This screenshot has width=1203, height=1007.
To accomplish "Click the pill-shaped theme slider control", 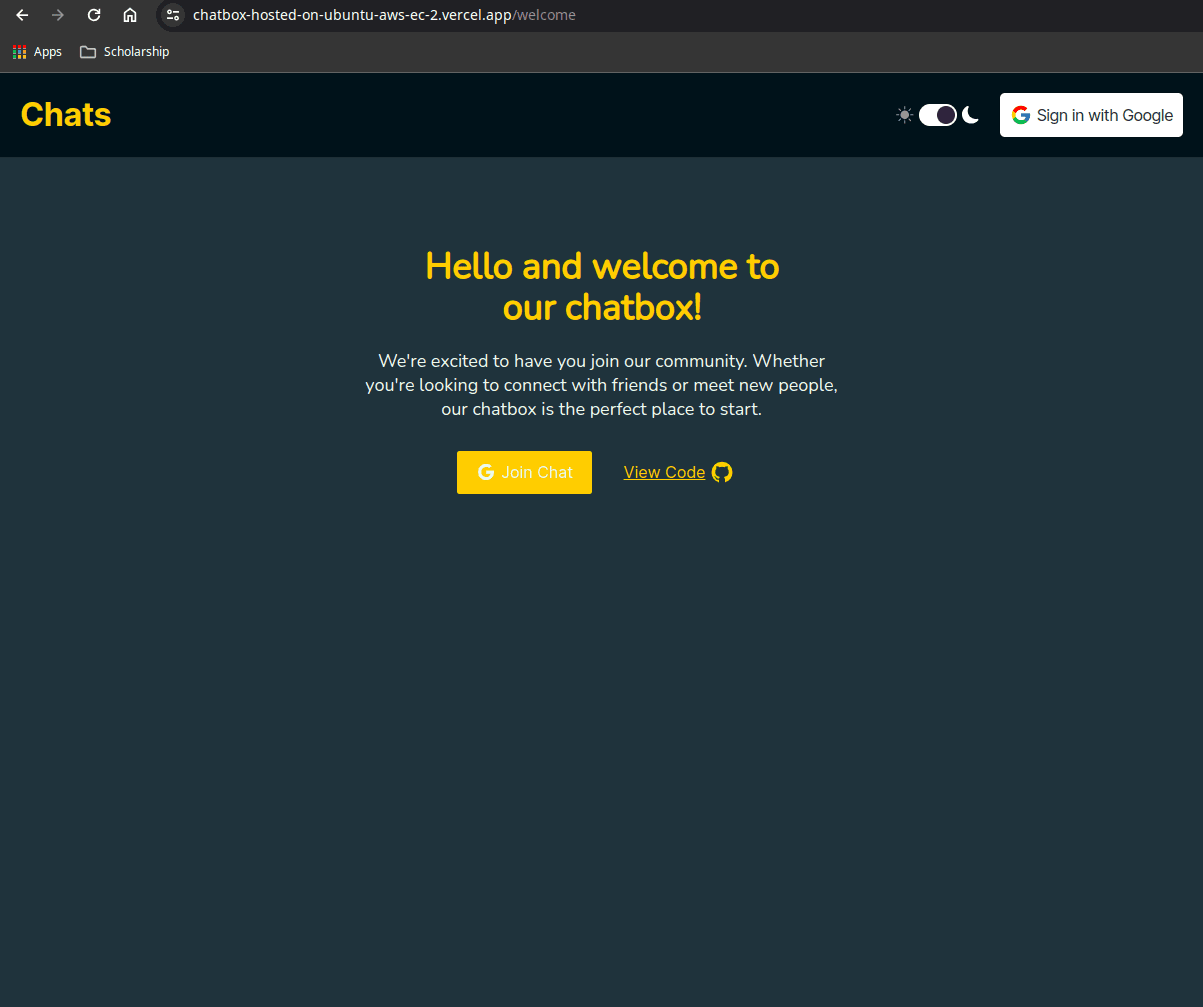I will 938,114.
